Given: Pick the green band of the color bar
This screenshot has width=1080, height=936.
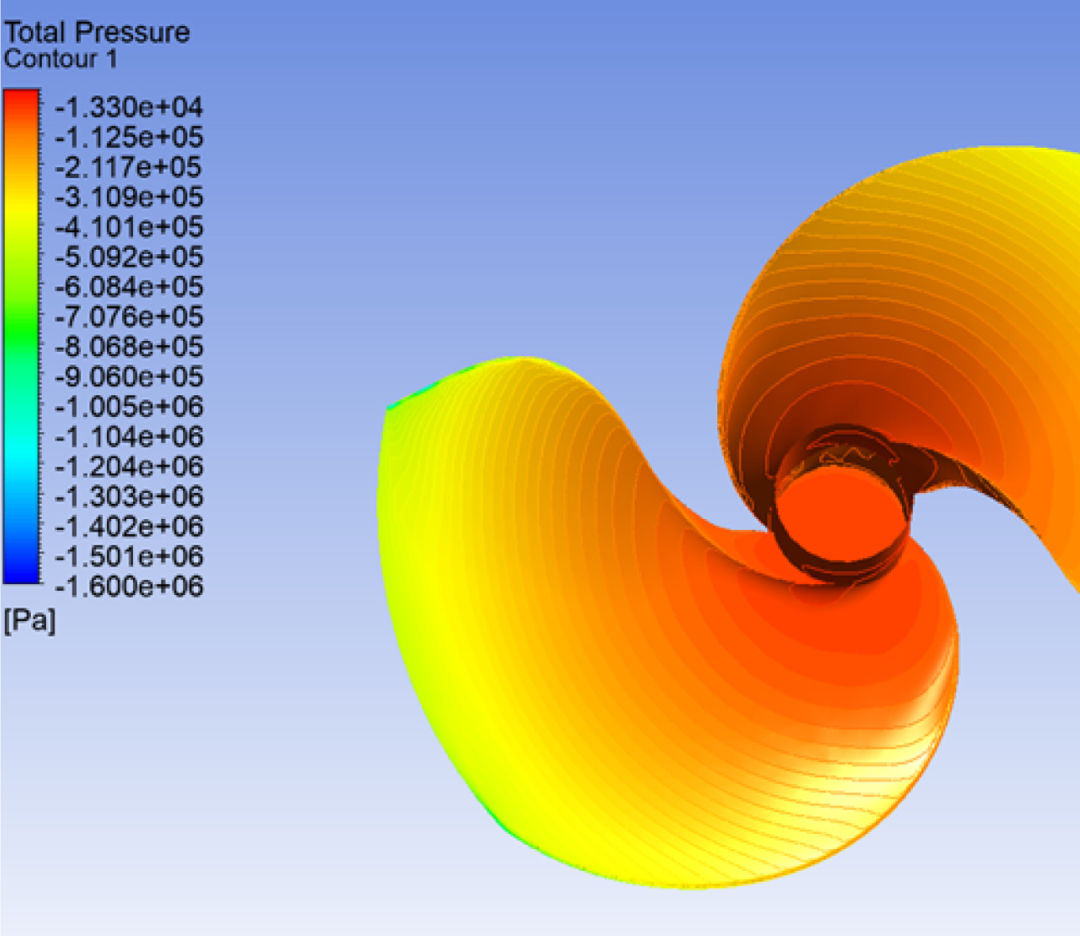Looking at the screenshot, I should [21, 320].
